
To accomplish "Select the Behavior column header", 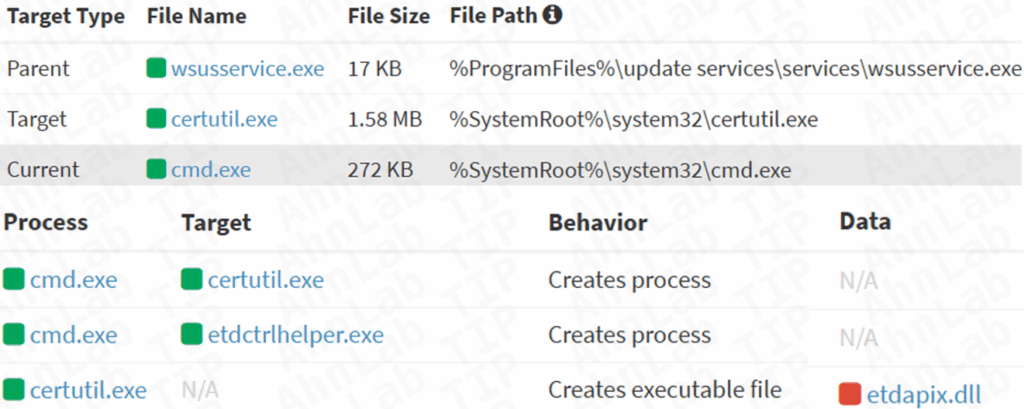I will point(597,222).
